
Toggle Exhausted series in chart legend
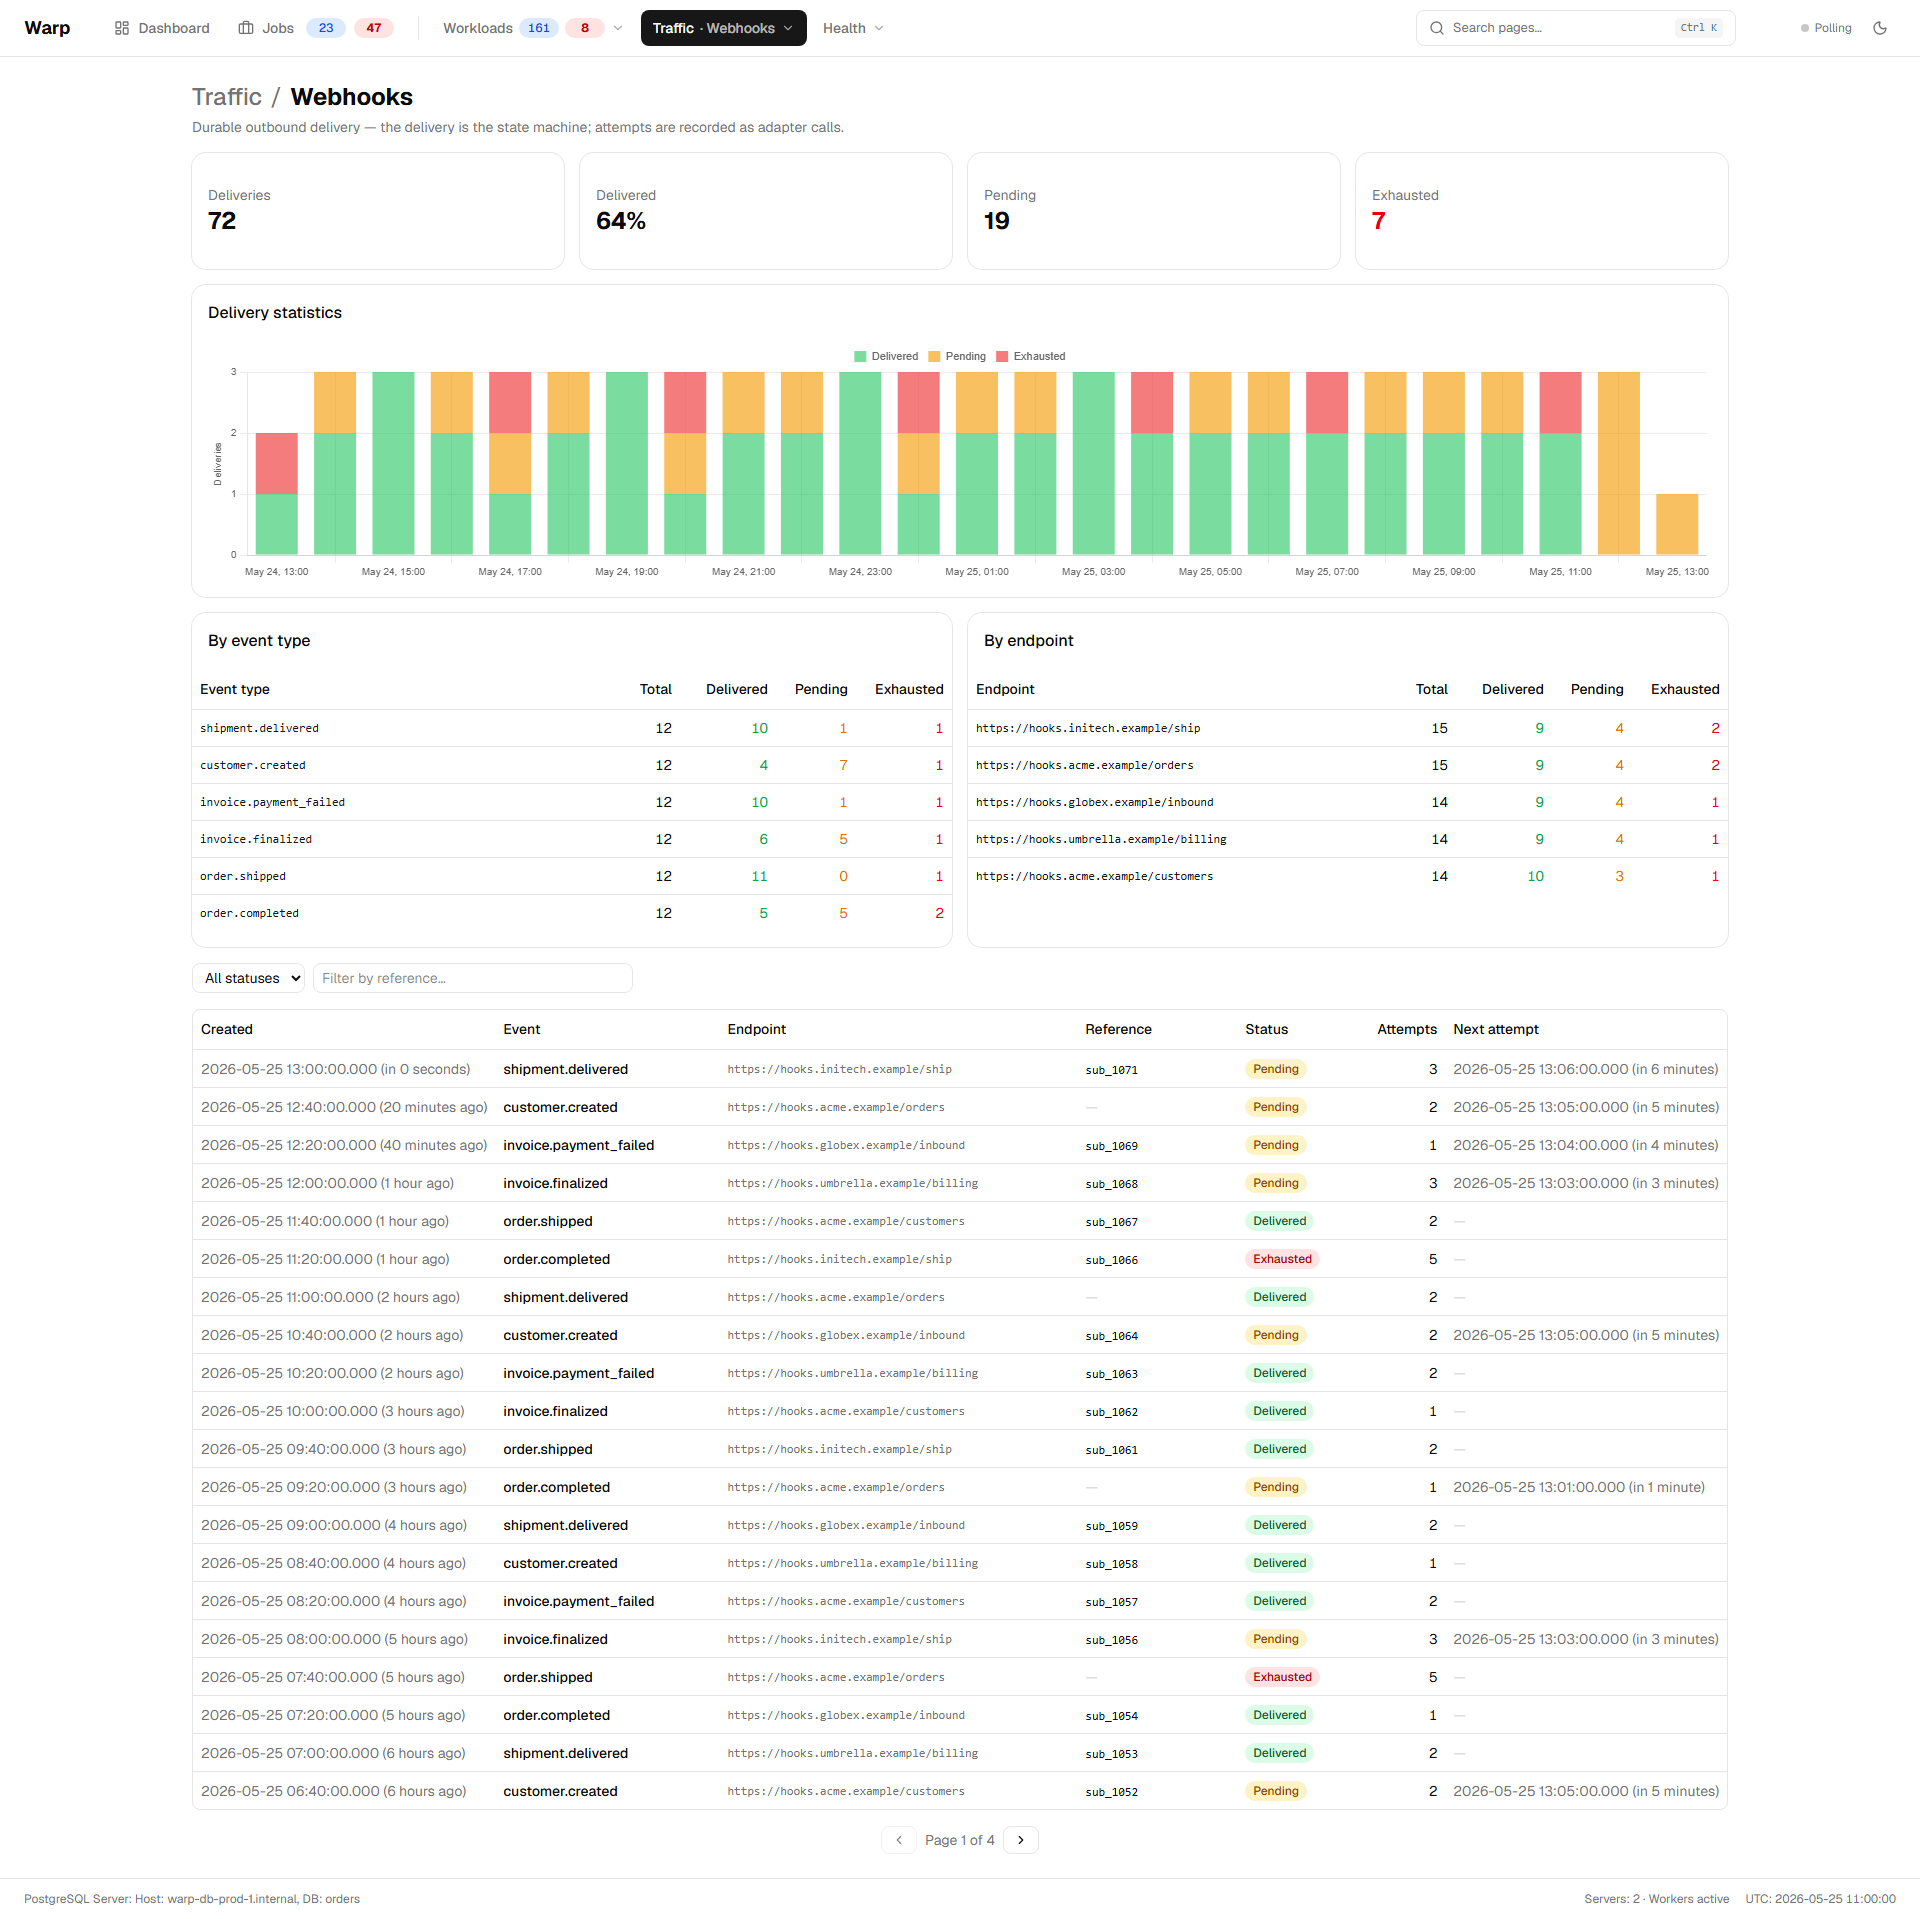[x=1031, y=356]
